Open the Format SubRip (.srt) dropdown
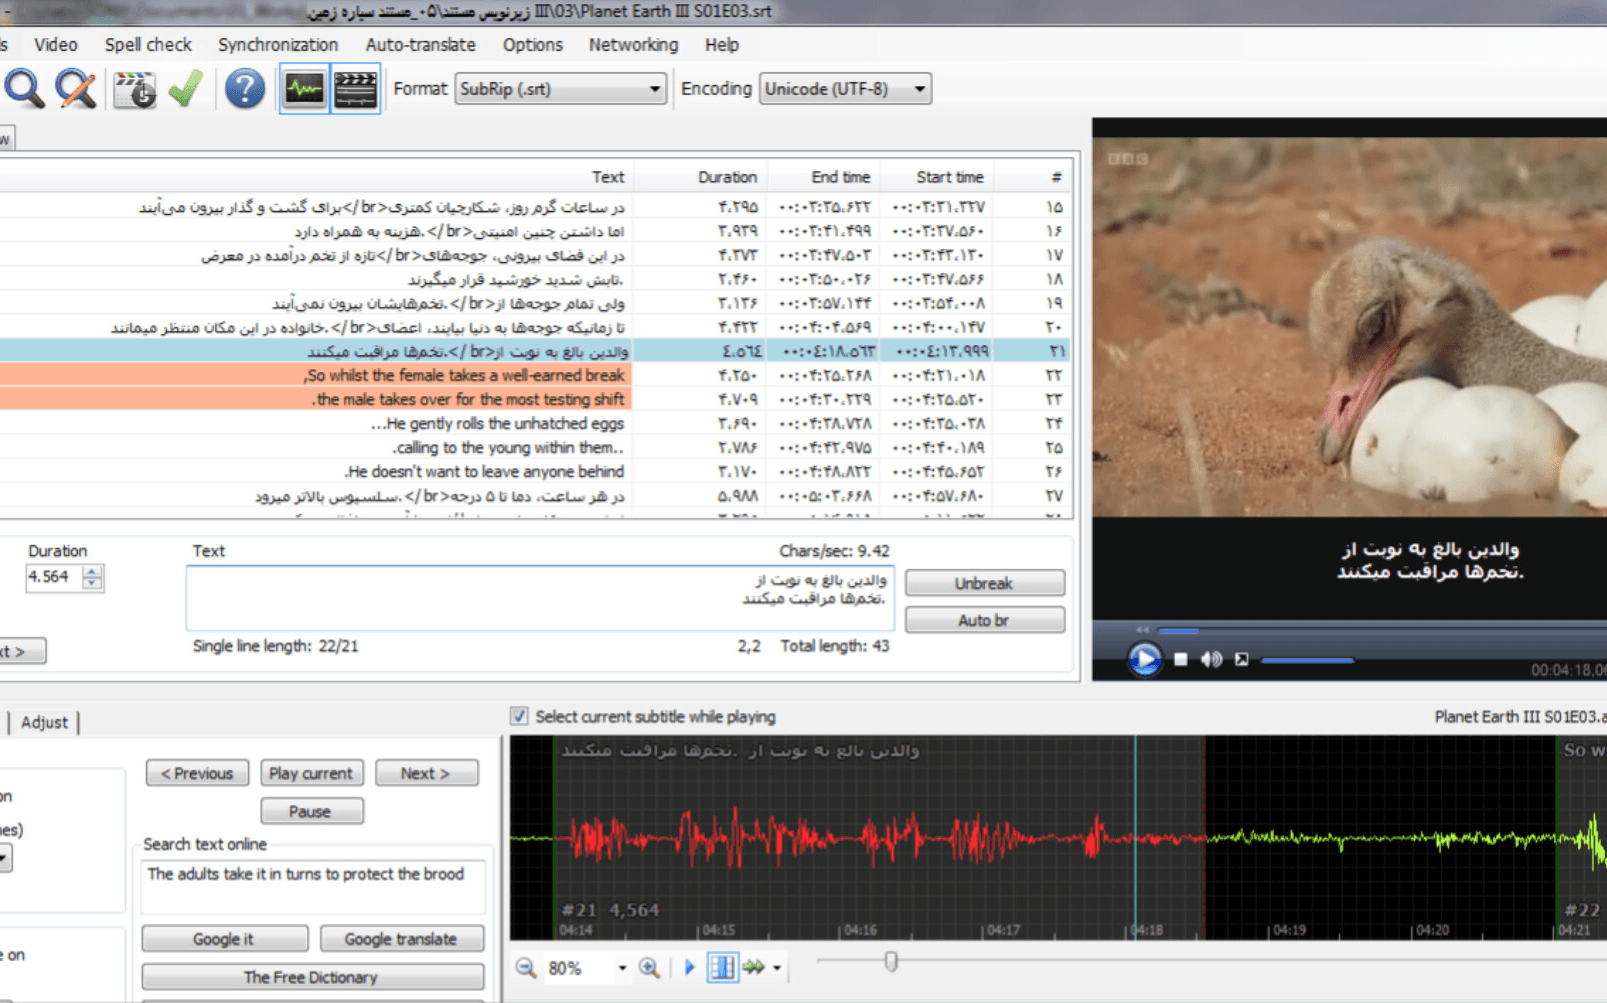Image resolution: width=1607 pixels, height=1003 pixels. tap(560, 89)
